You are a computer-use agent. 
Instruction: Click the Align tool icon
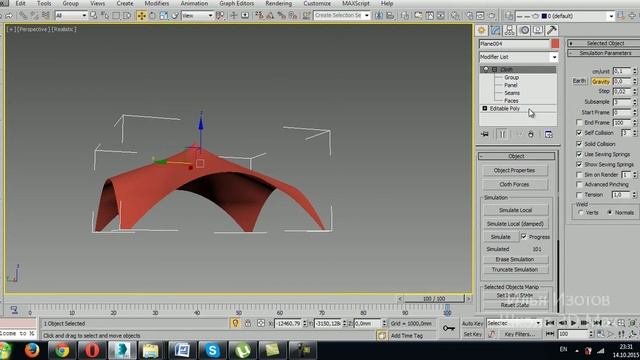pyautogui.click(x=390, y=16)
